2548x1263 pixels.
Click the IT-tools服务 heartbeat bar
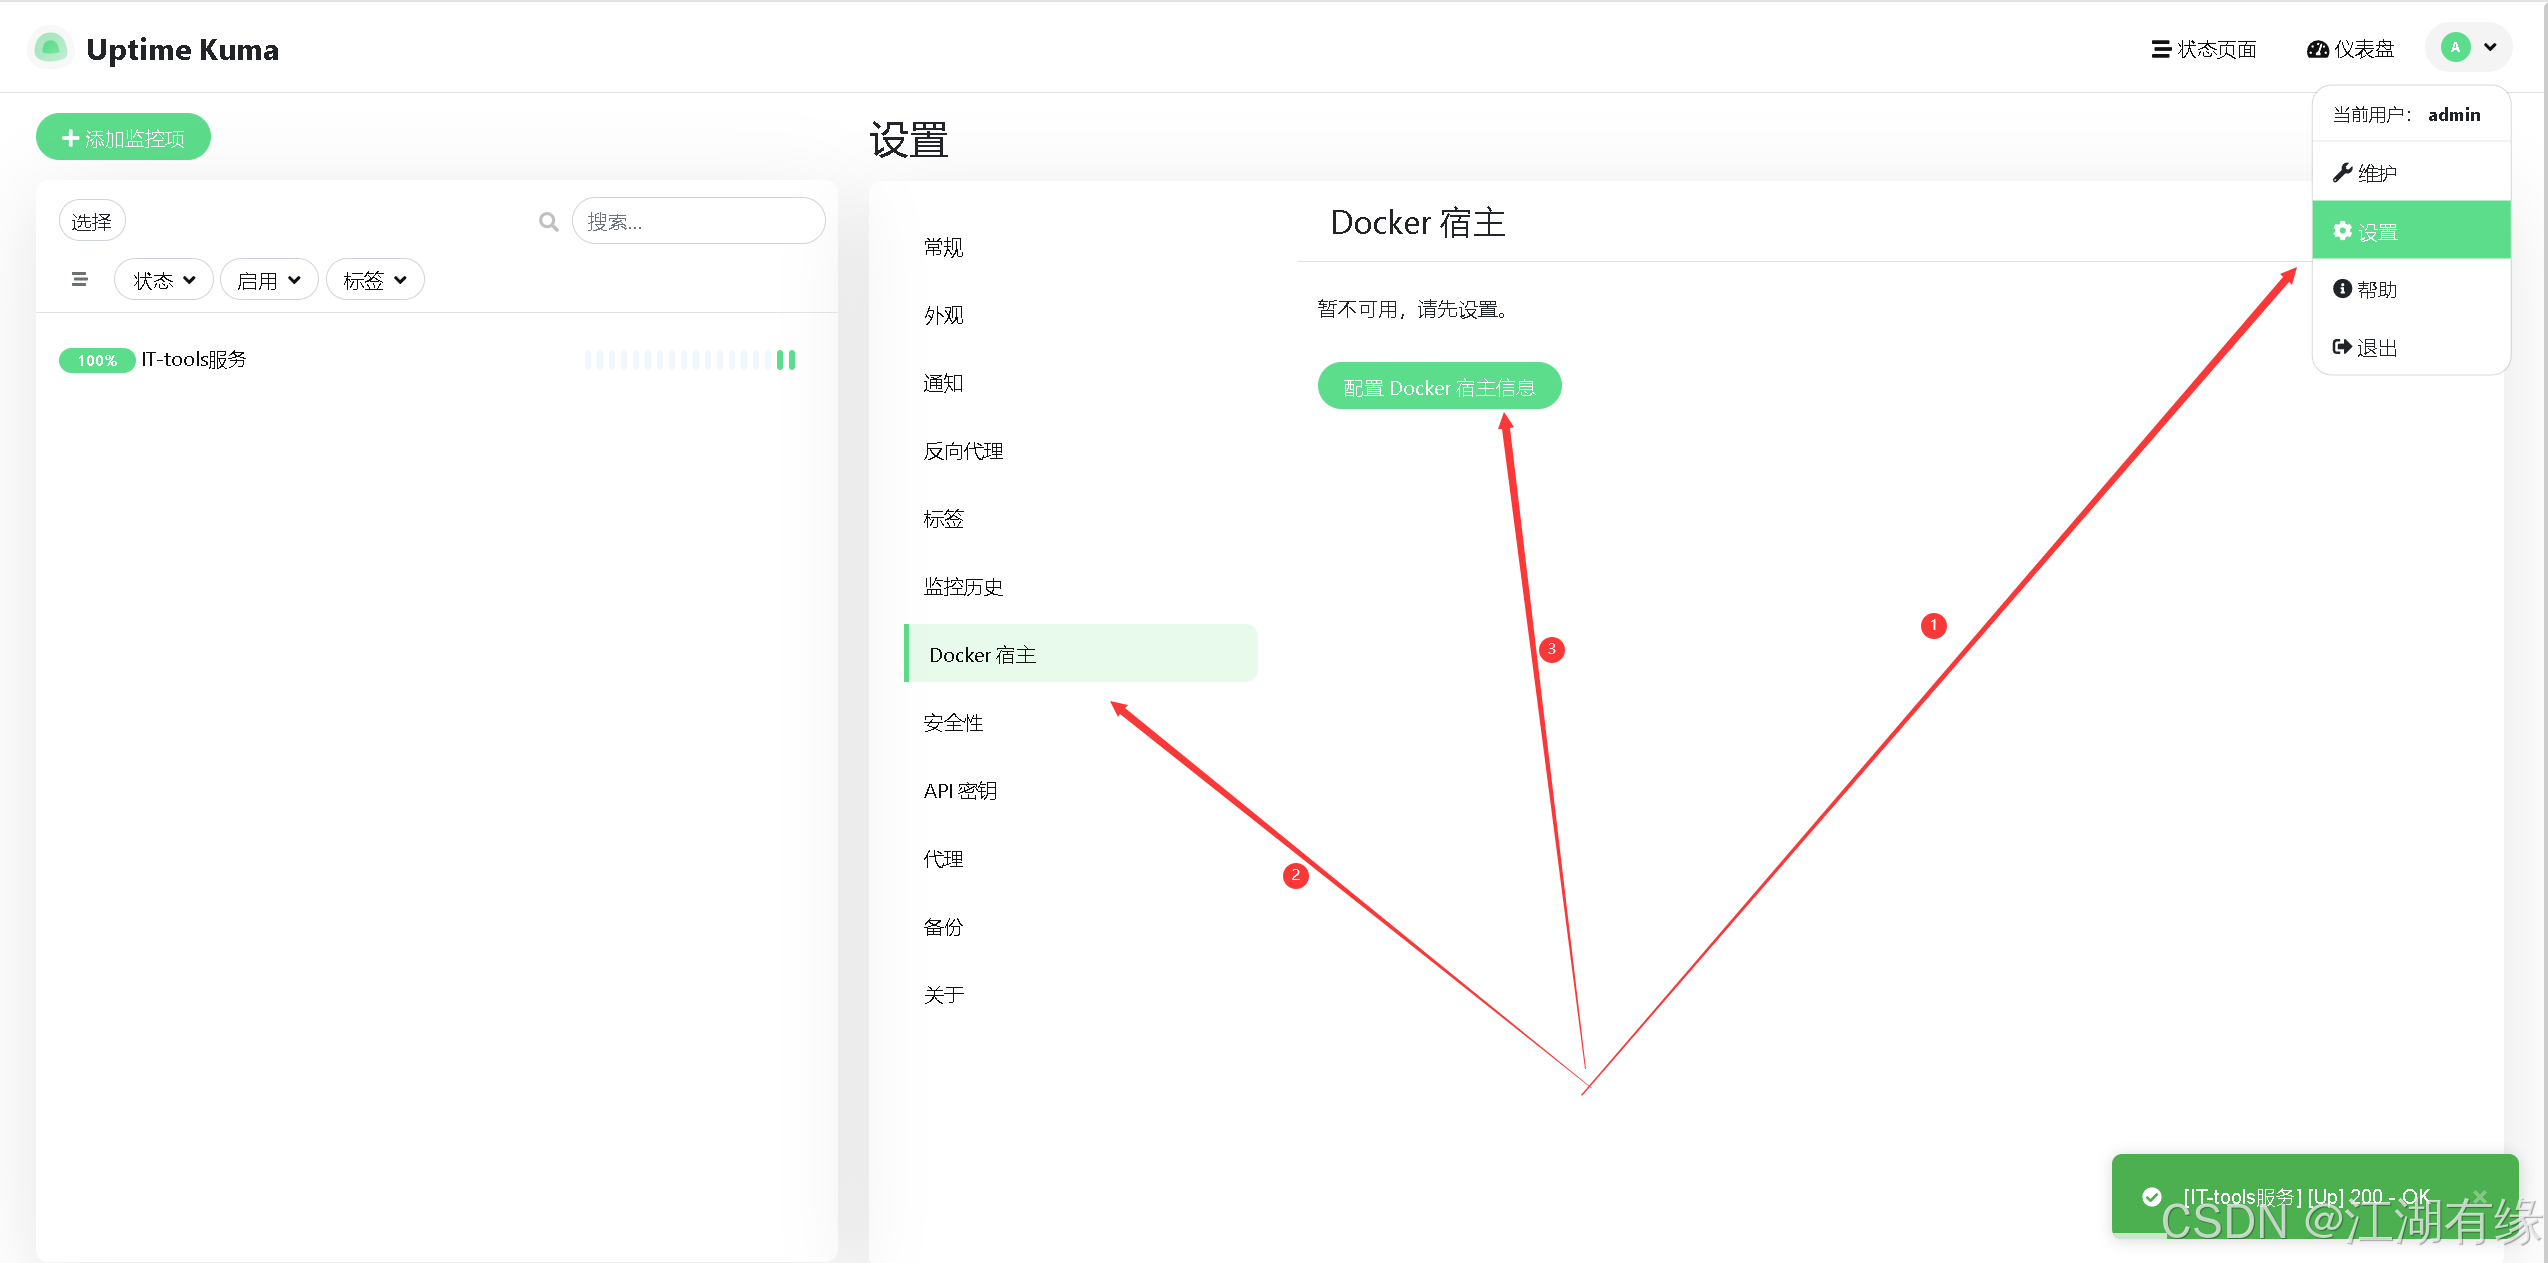tap(690, 359)
